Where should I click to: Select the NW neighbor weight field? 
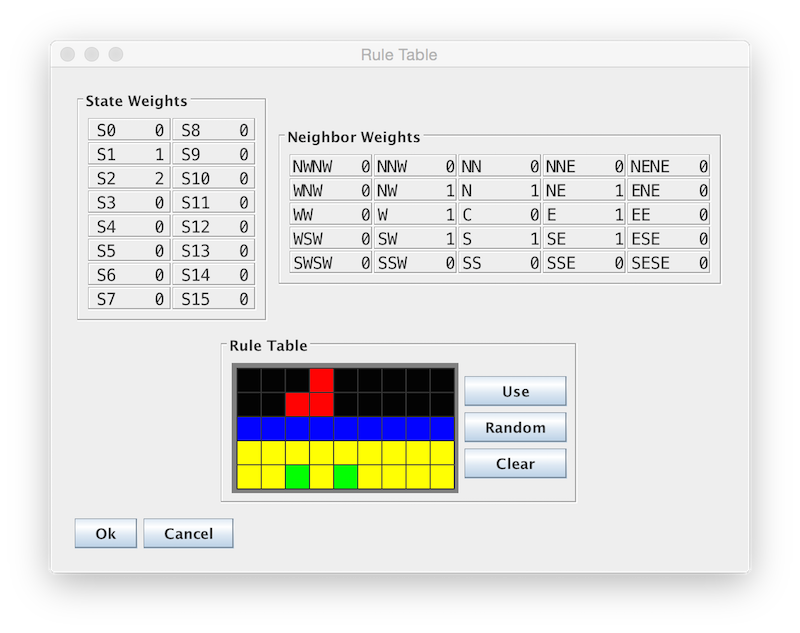pyautogui.click(x=415, y=190)
